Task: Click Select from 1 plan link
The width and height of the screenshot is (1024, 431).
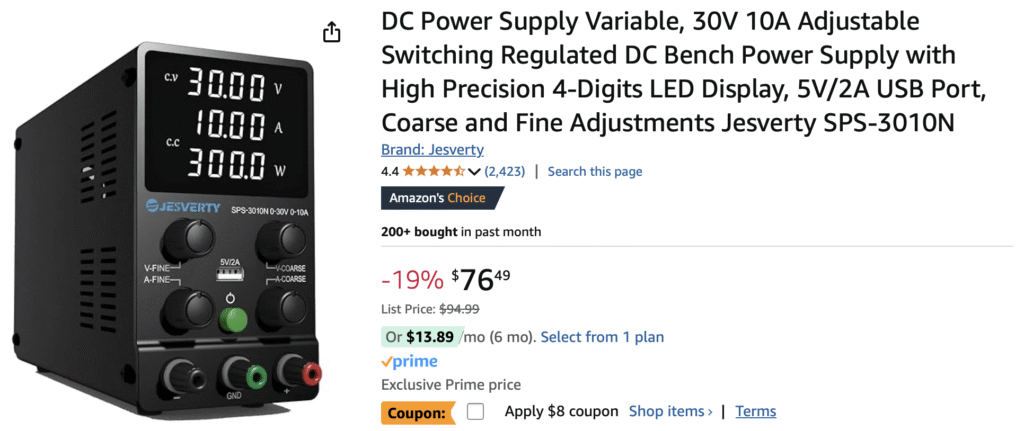Action: pyautogui.click(x=602, y=337)
